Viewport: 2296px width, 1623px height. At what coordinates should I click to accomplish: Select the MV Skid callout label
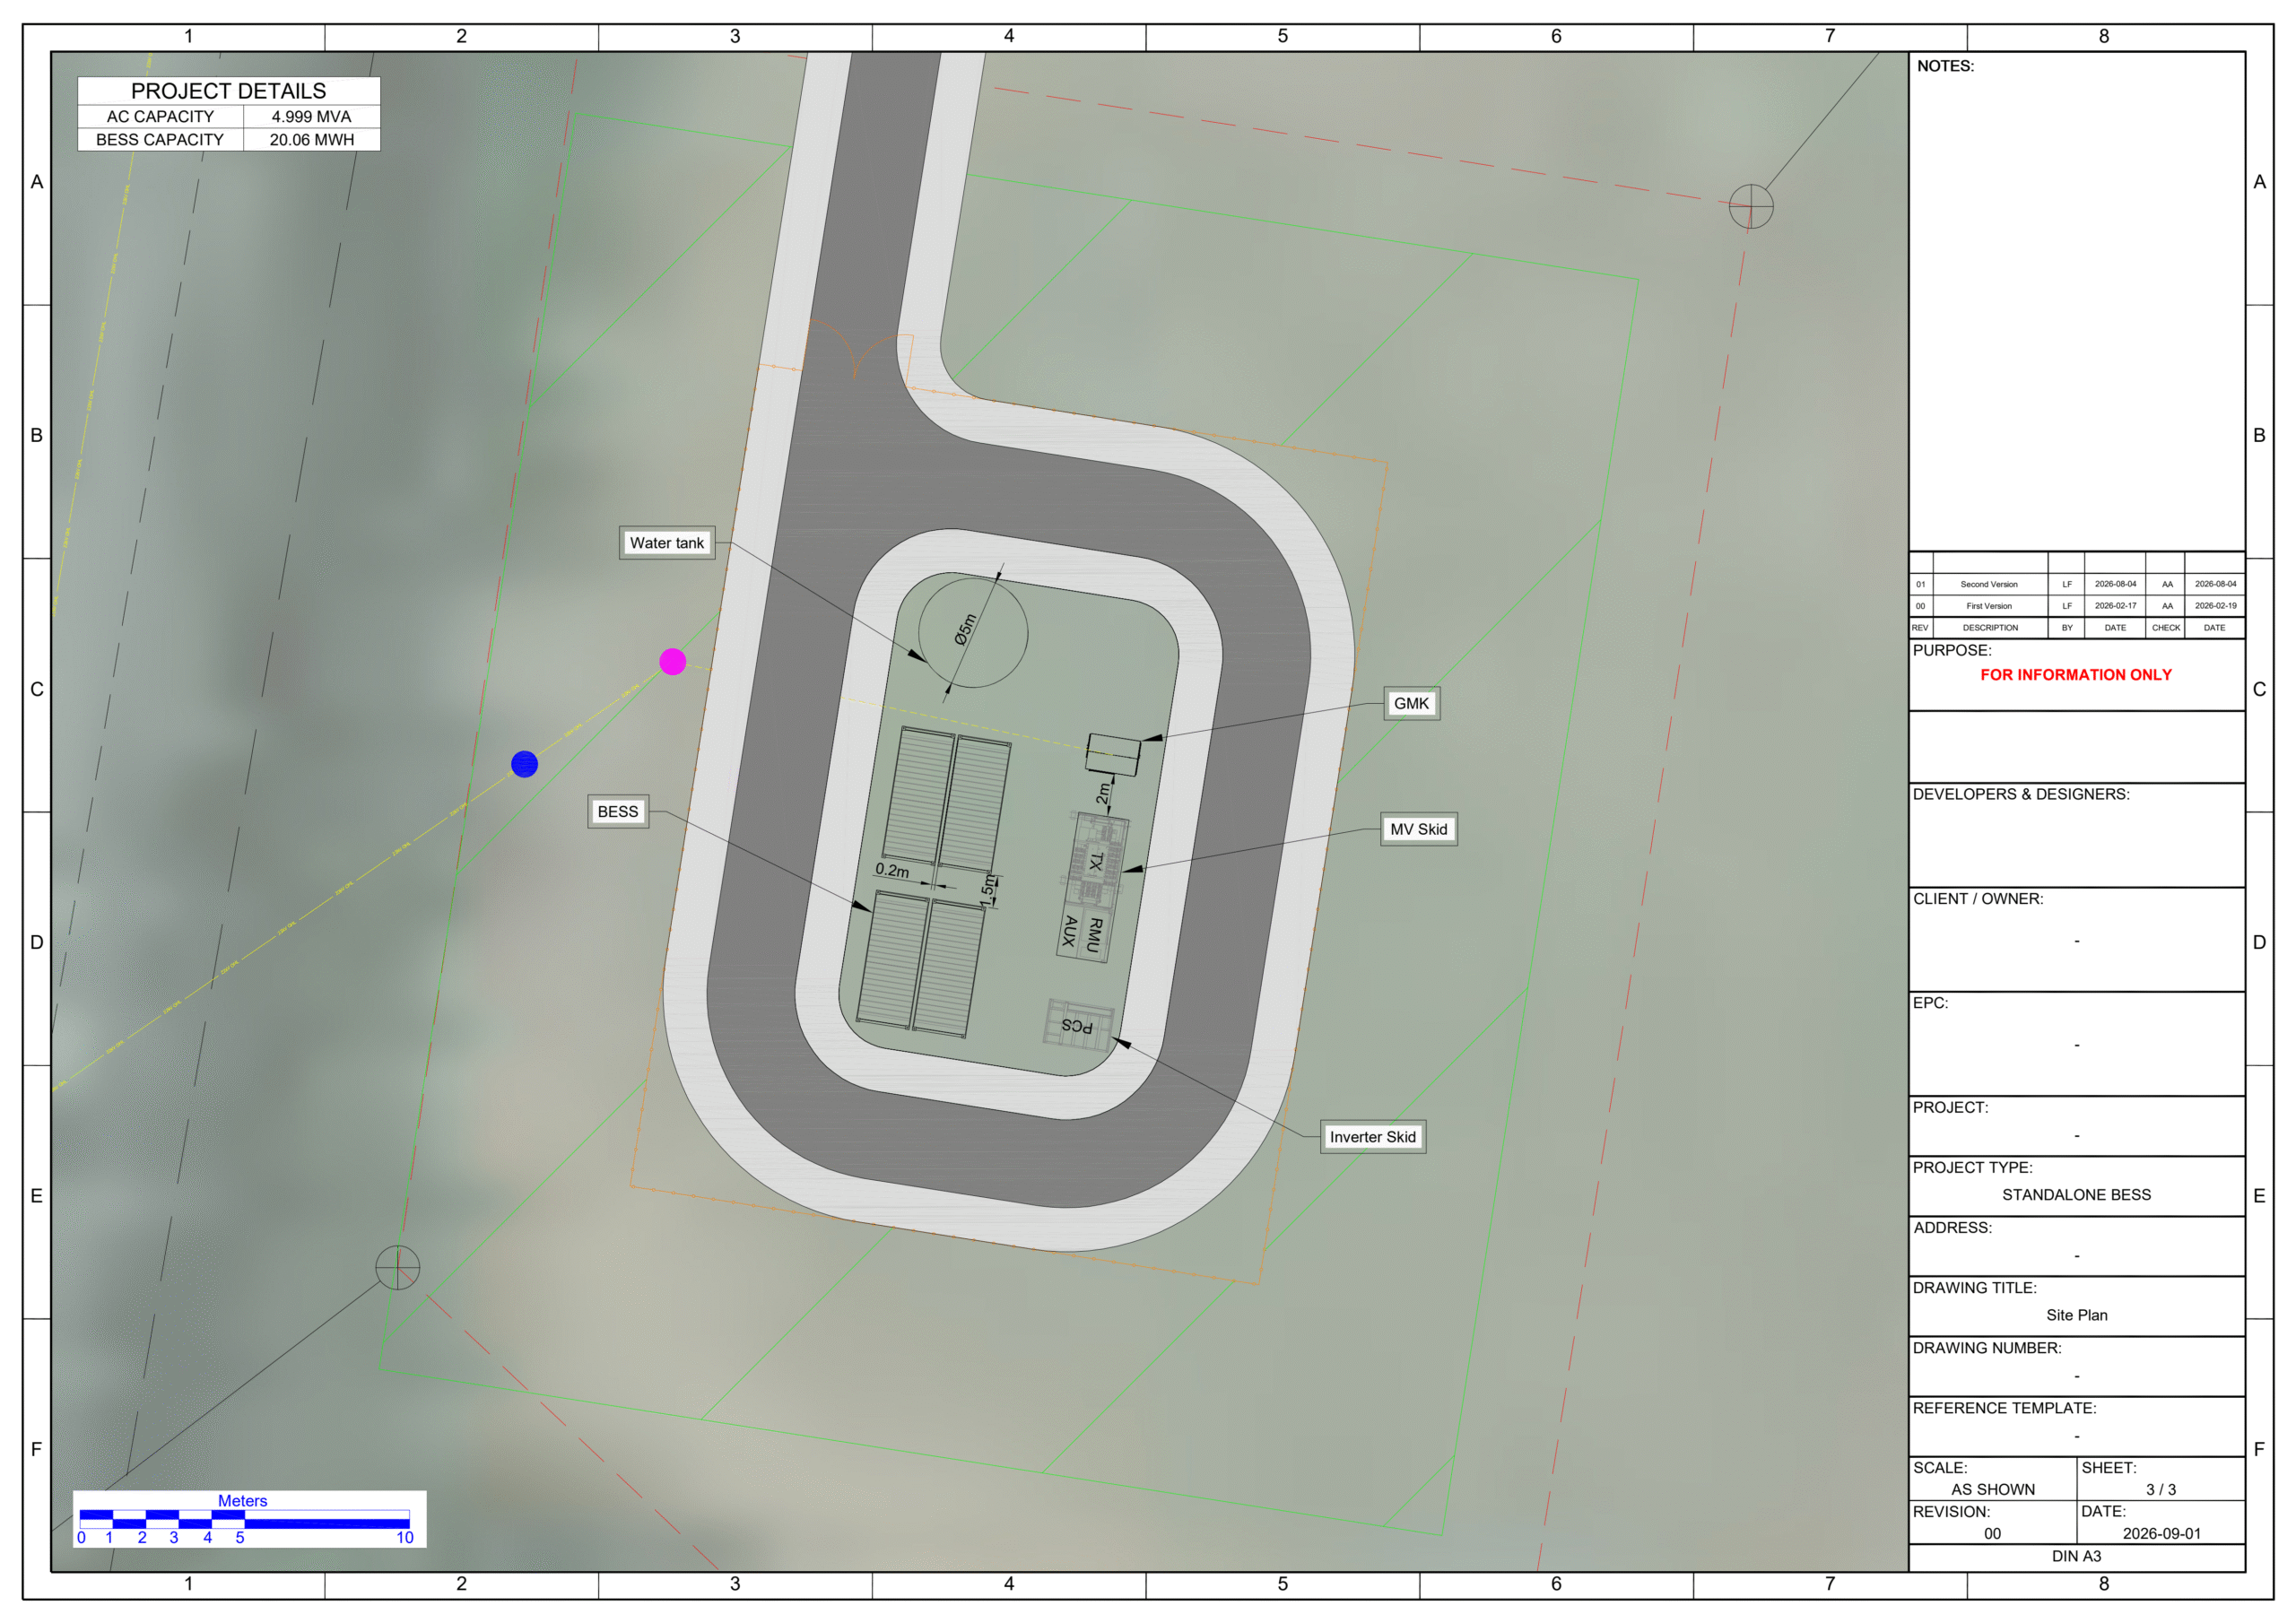pos(1418,829)
